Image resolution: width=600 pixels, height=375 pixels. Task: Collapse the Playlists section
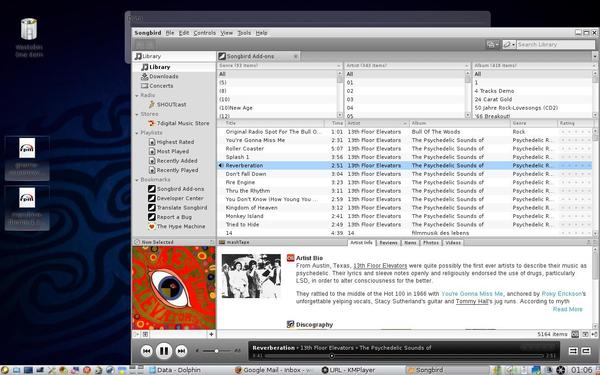(x=137, y=133)
